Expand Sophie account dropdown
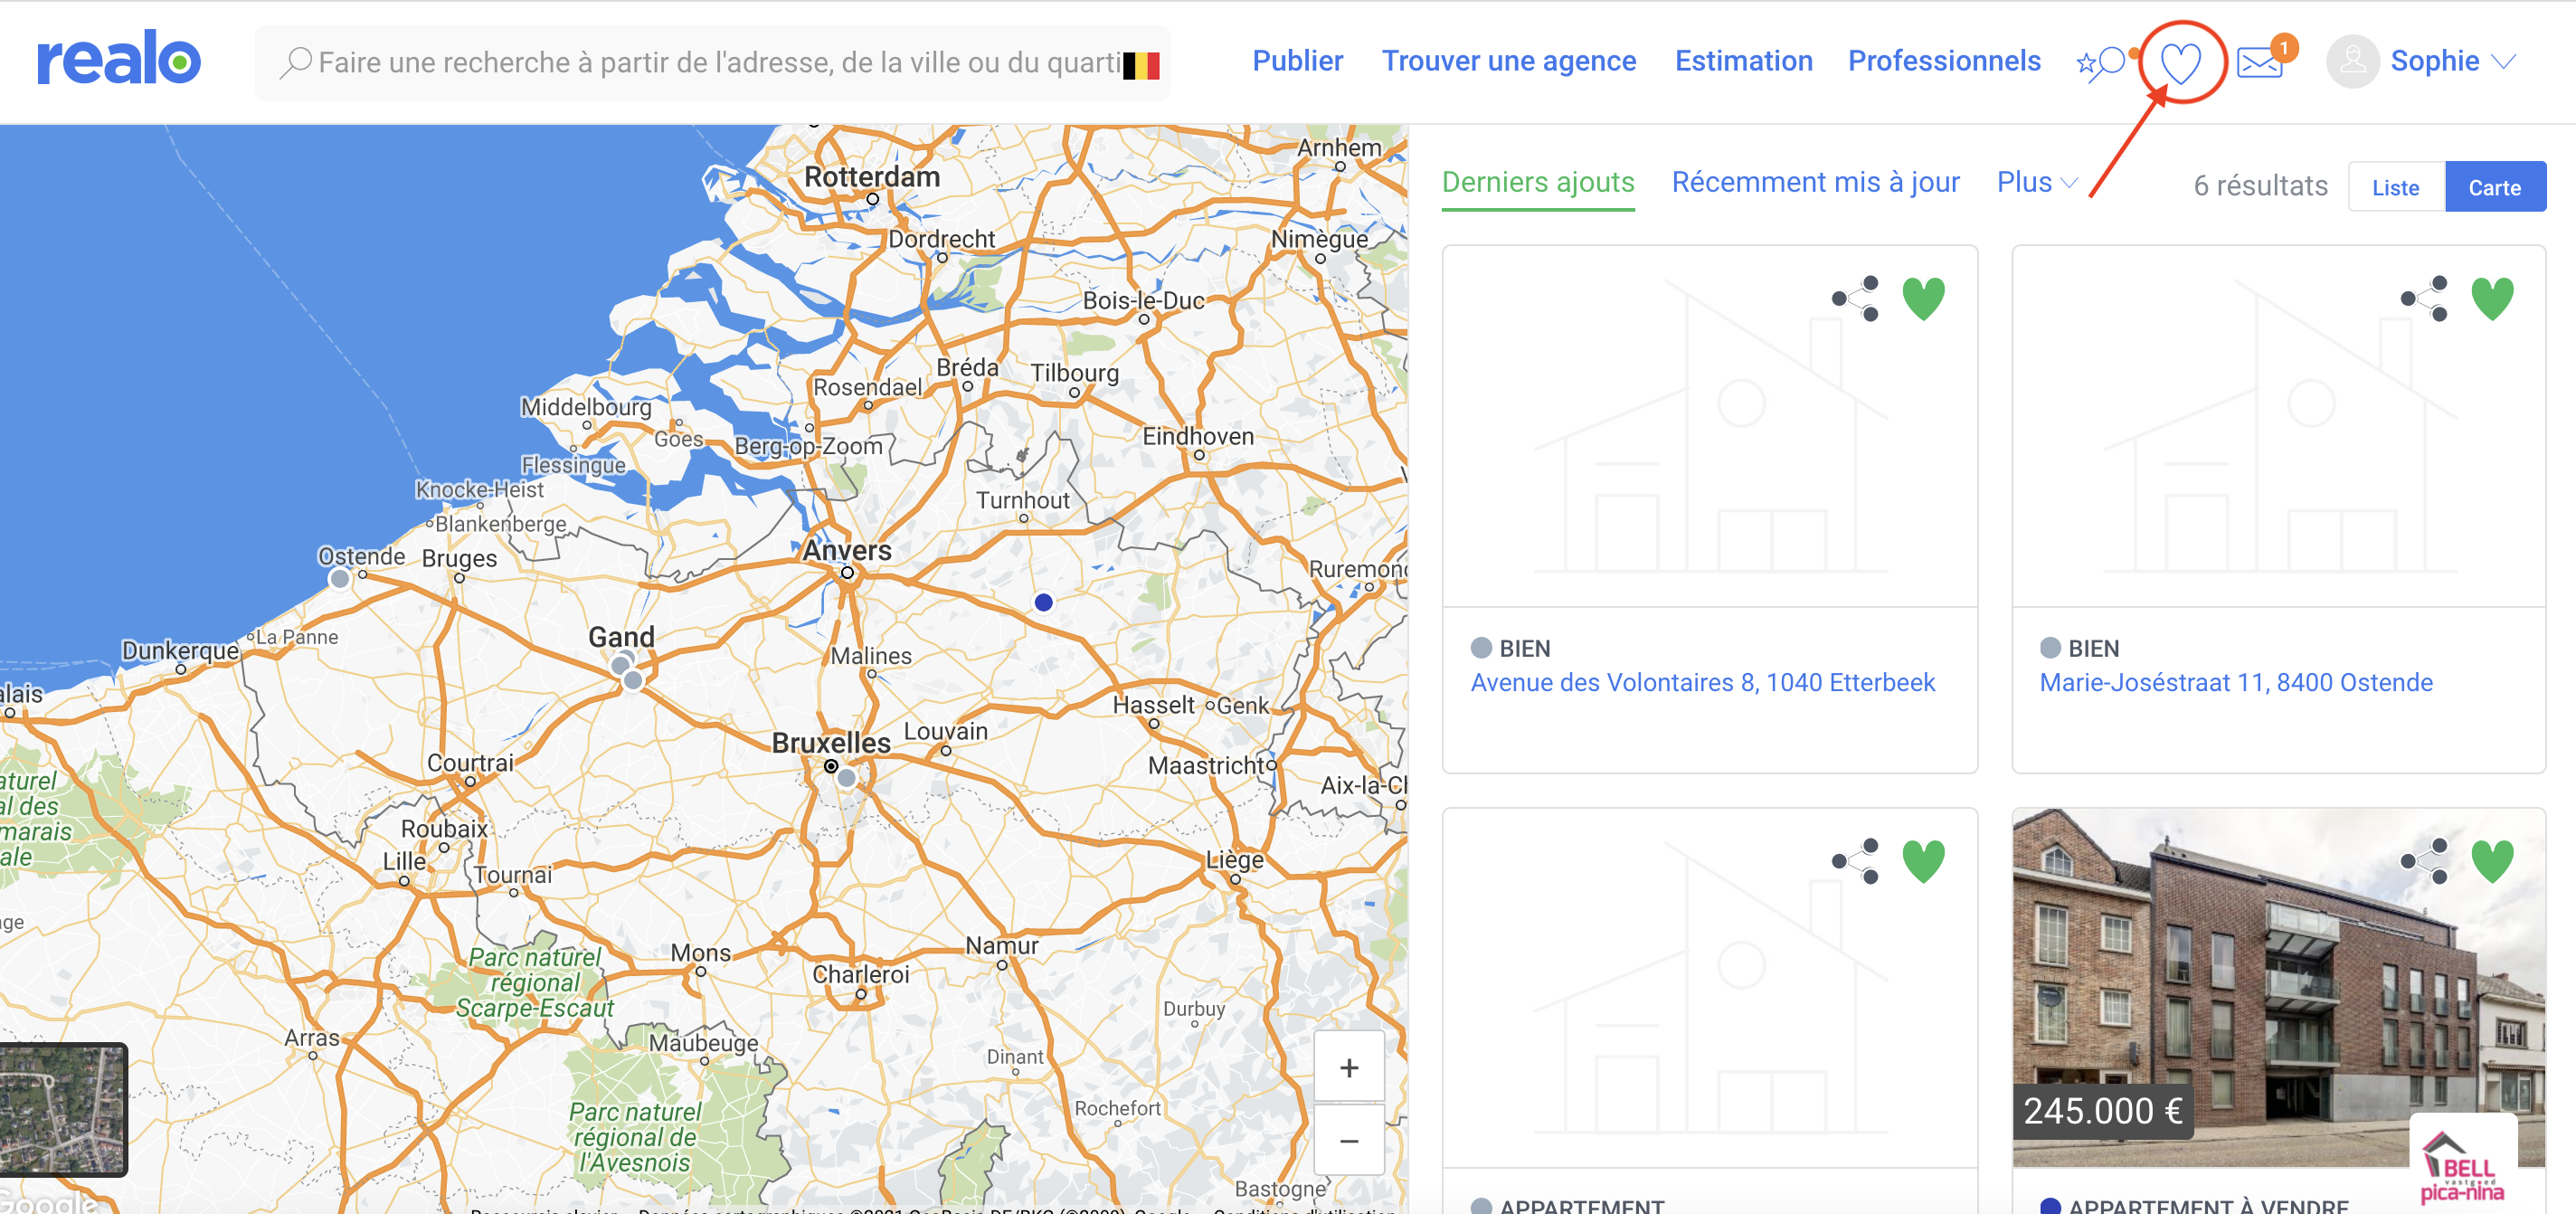 pyautogui.click(x=2503, y=62)
